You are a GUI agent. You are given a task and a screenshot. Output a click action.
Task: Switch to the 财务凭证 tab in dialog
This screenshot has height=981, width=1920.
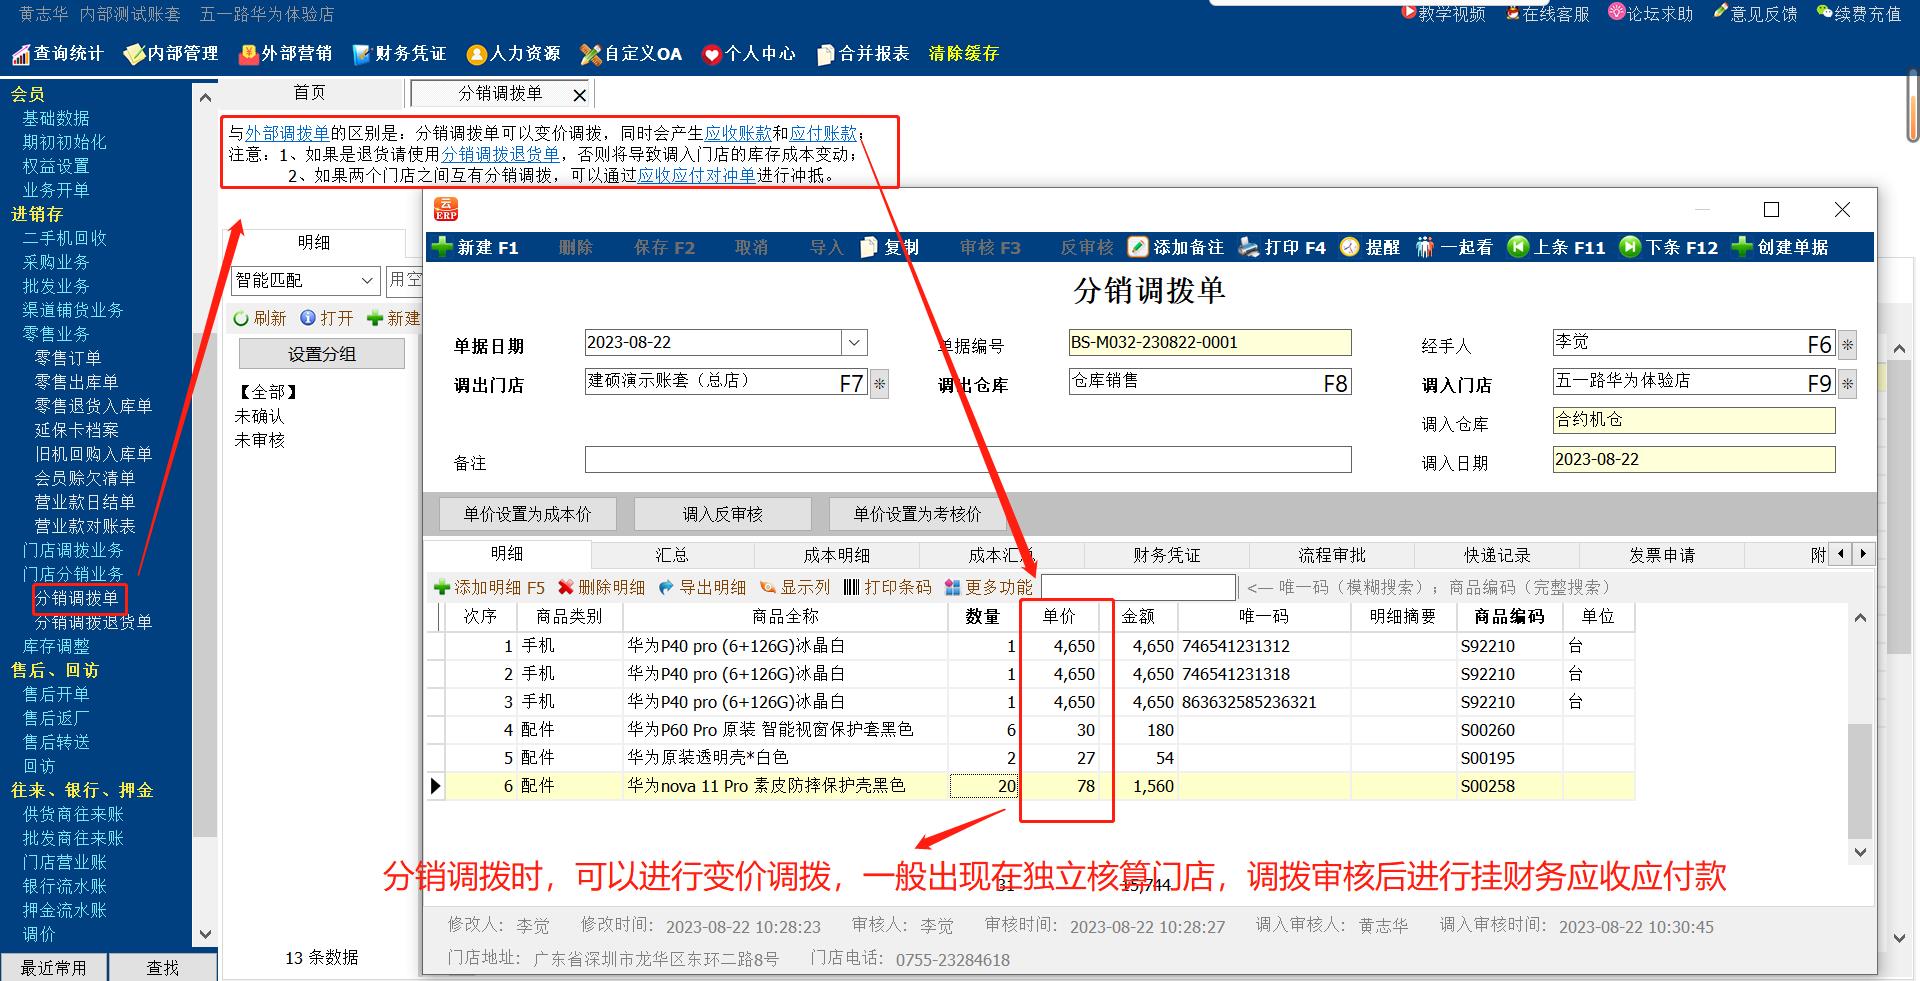pyautogui.click(x=1167, y=555)
